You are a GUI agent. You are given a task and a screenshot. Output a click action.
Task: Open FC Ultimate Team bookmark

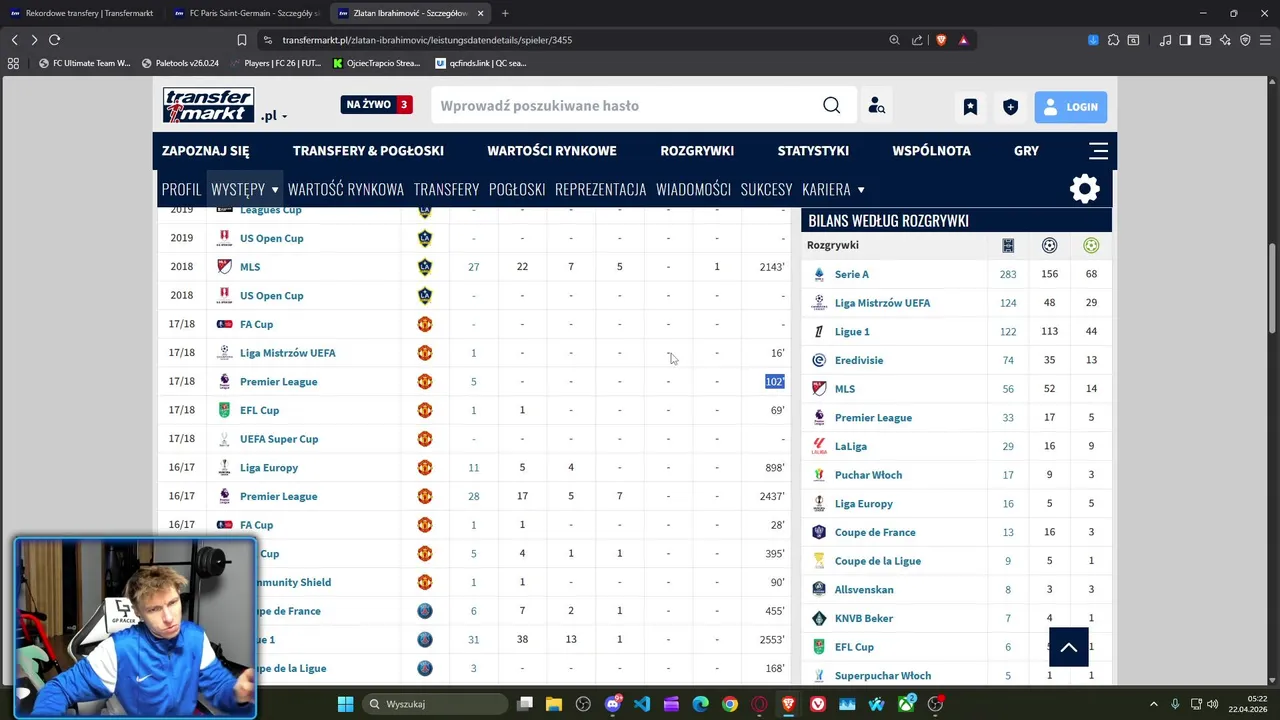83,63
